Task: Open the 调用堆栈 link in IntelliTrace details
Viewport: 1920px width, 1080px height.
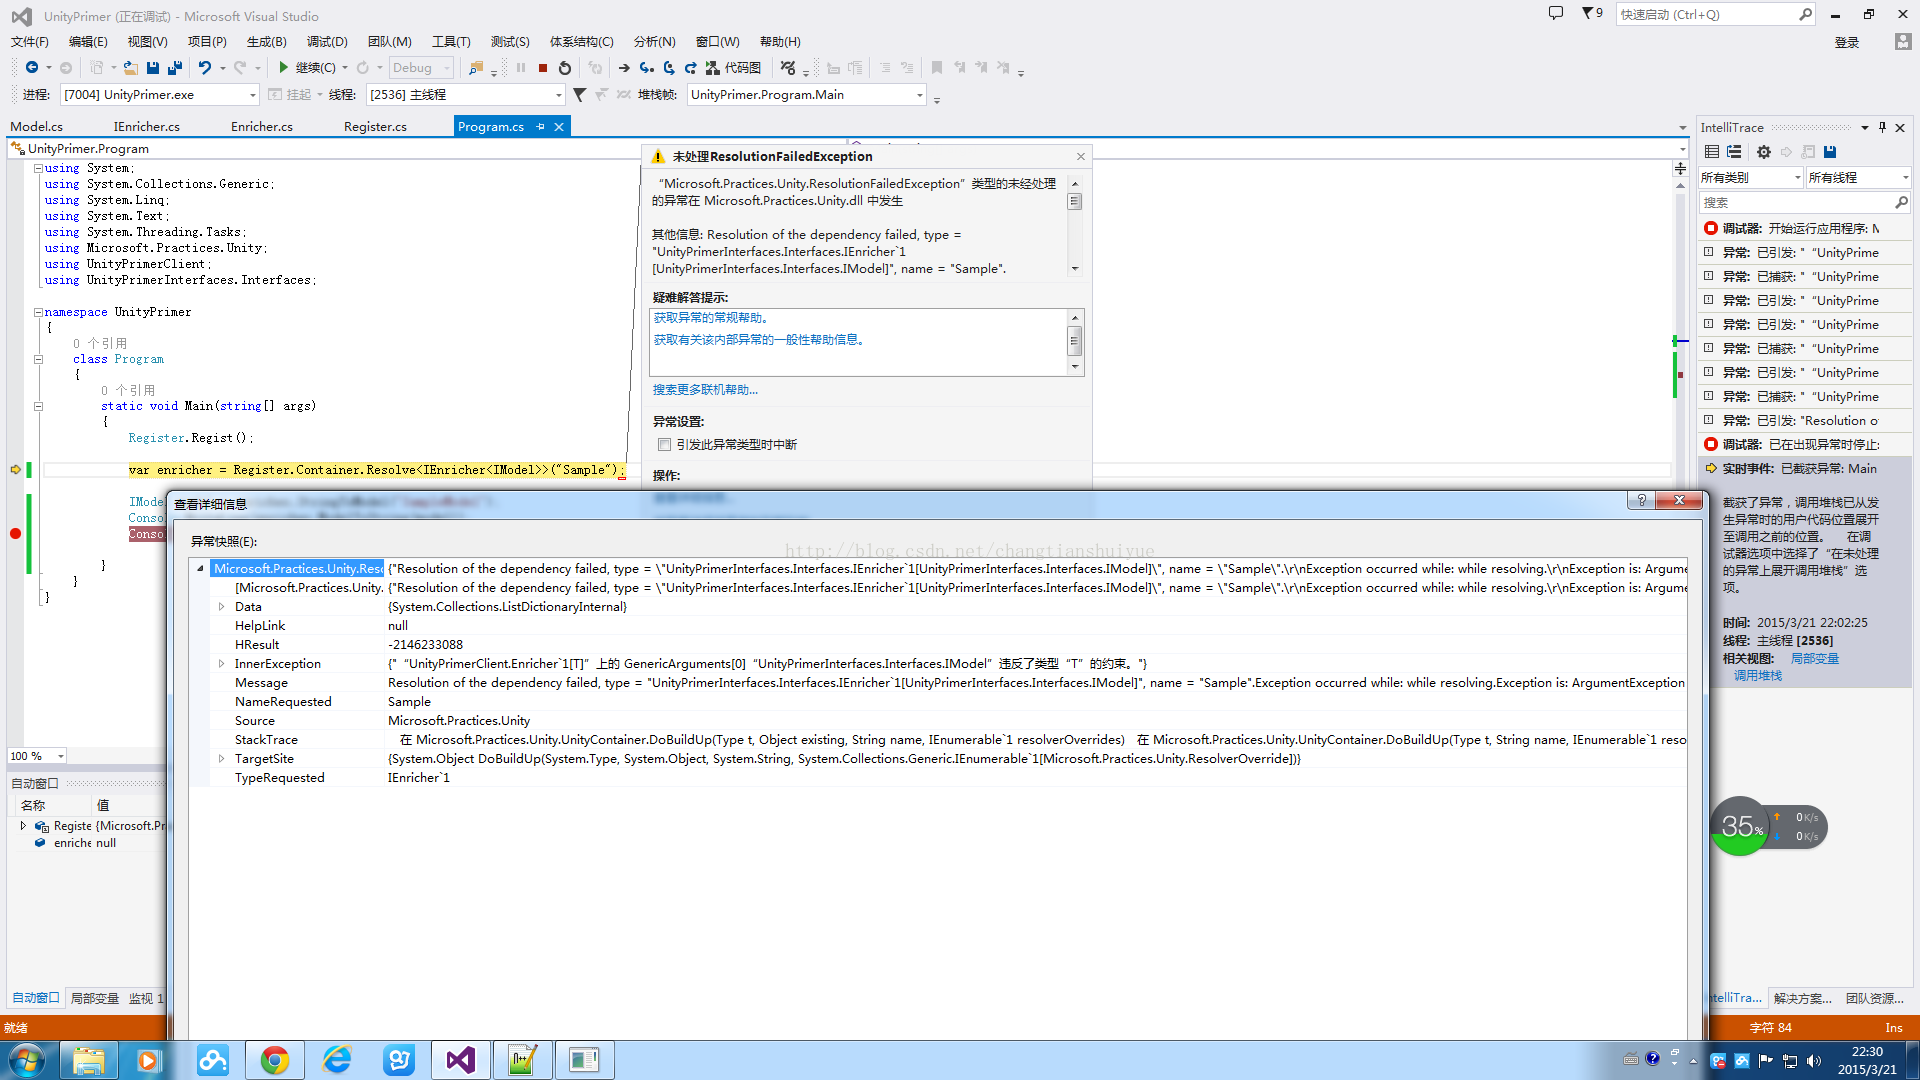Action: pos(1757,675)
